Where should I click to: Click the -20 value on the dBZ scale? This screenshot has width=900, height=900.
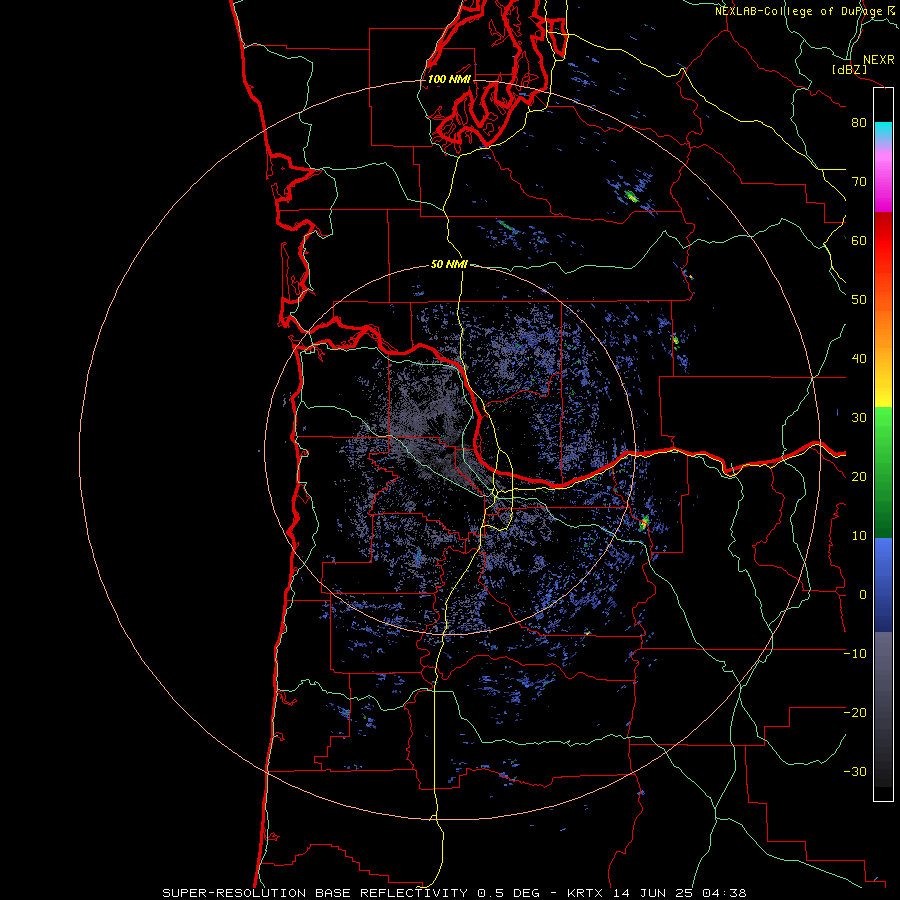[x=855, y=713]
